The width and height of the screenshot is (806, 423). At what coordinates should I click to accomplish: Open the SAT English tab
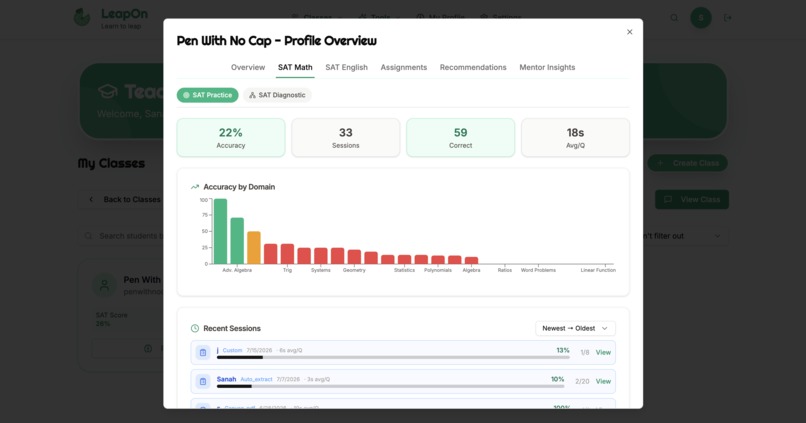[x=346, y=67]
